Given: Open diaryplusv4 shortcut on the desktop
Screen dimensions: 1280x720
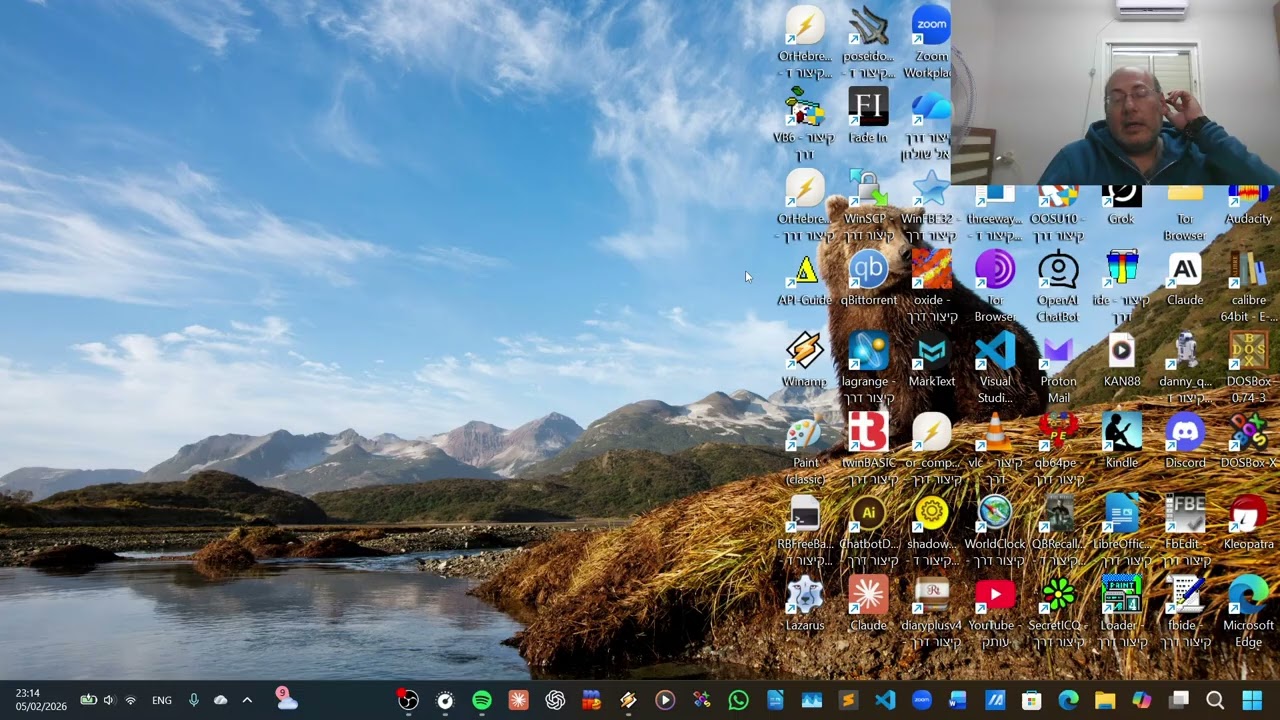Looking at the screenshot, I should pyautogui.click(x=931, y=610).
